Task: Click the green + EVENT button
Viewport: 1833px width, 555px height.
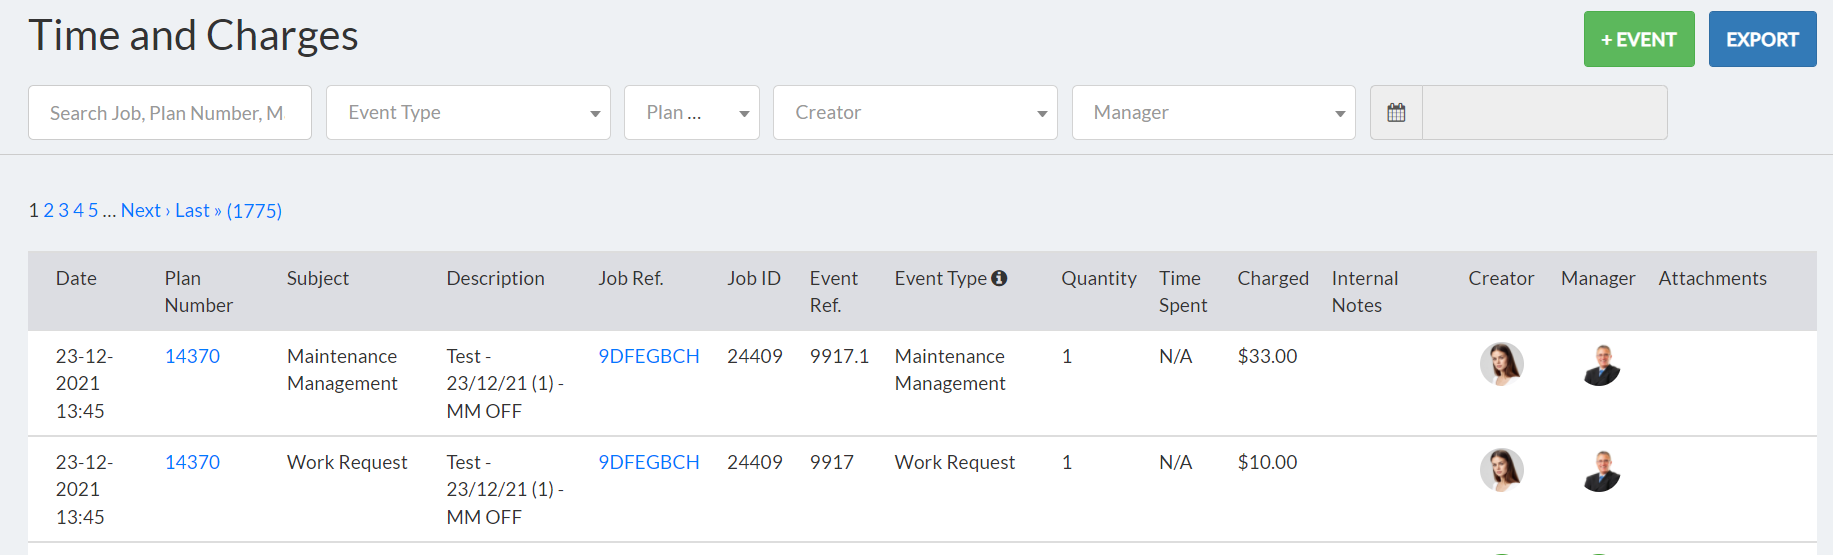Action: point(1639,39)
